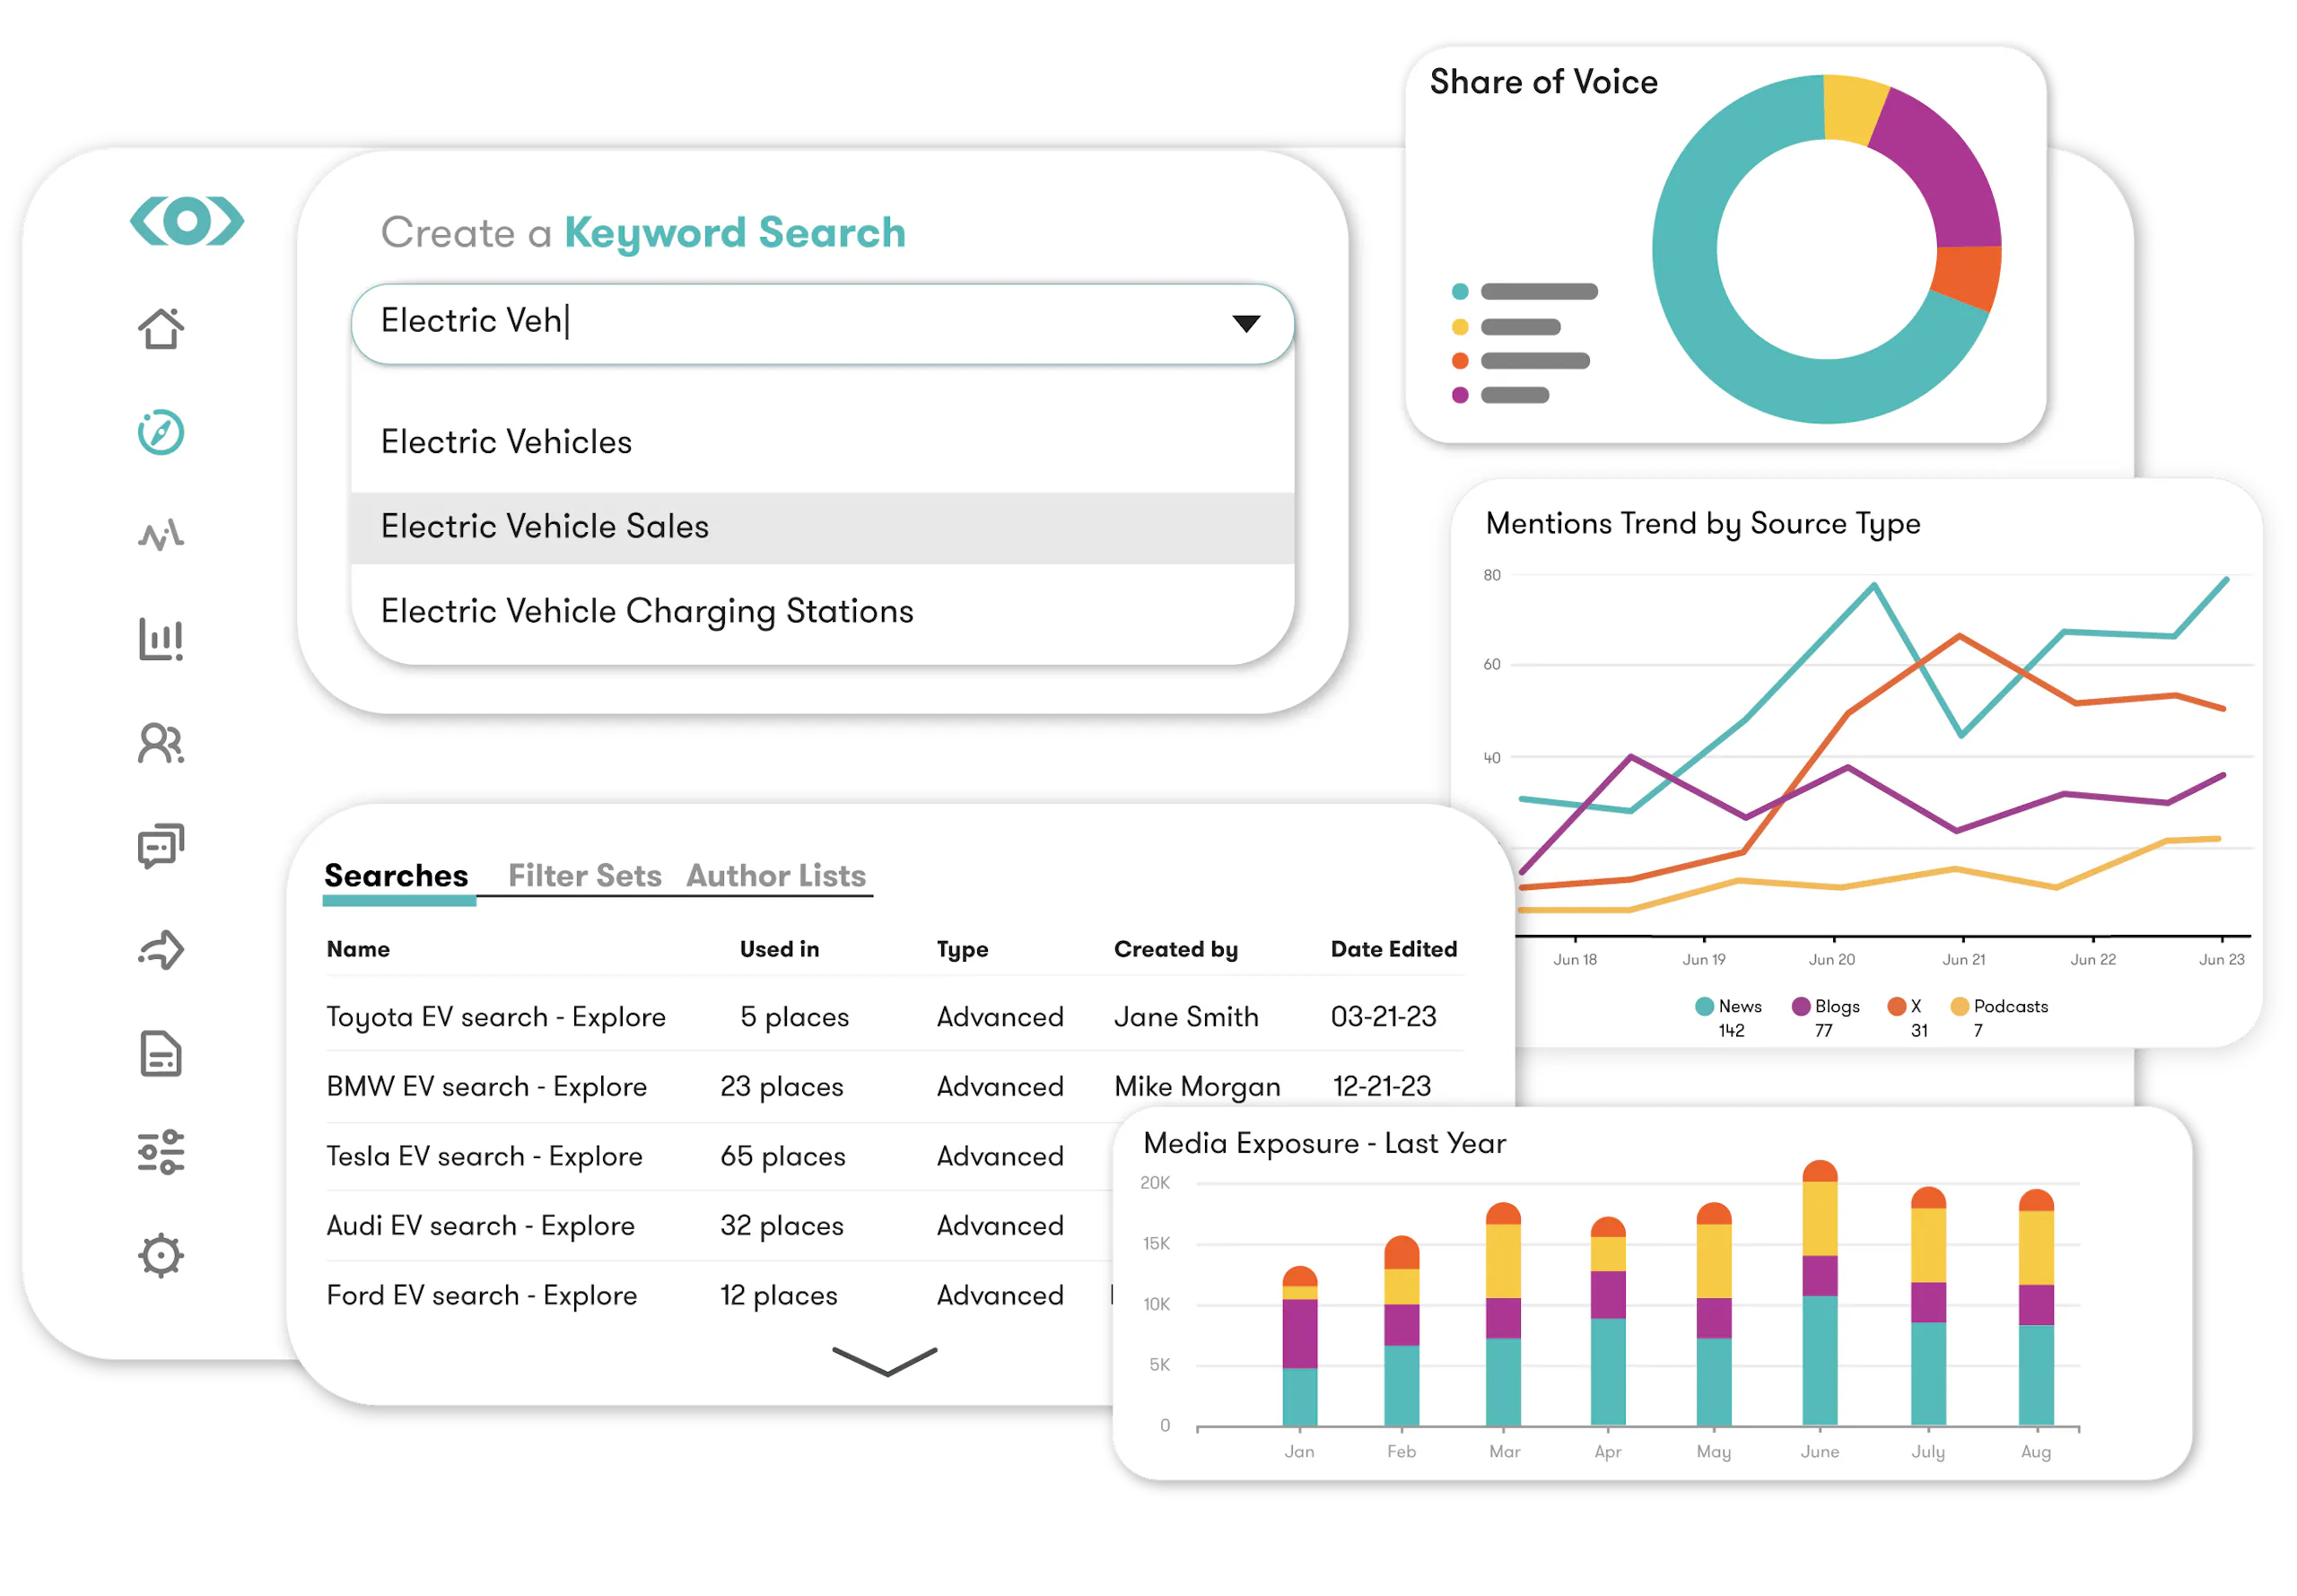This screenshot has width=2297, height=1596.
Task: Open the pulse line monitor icon
Action: coord(161,535)
